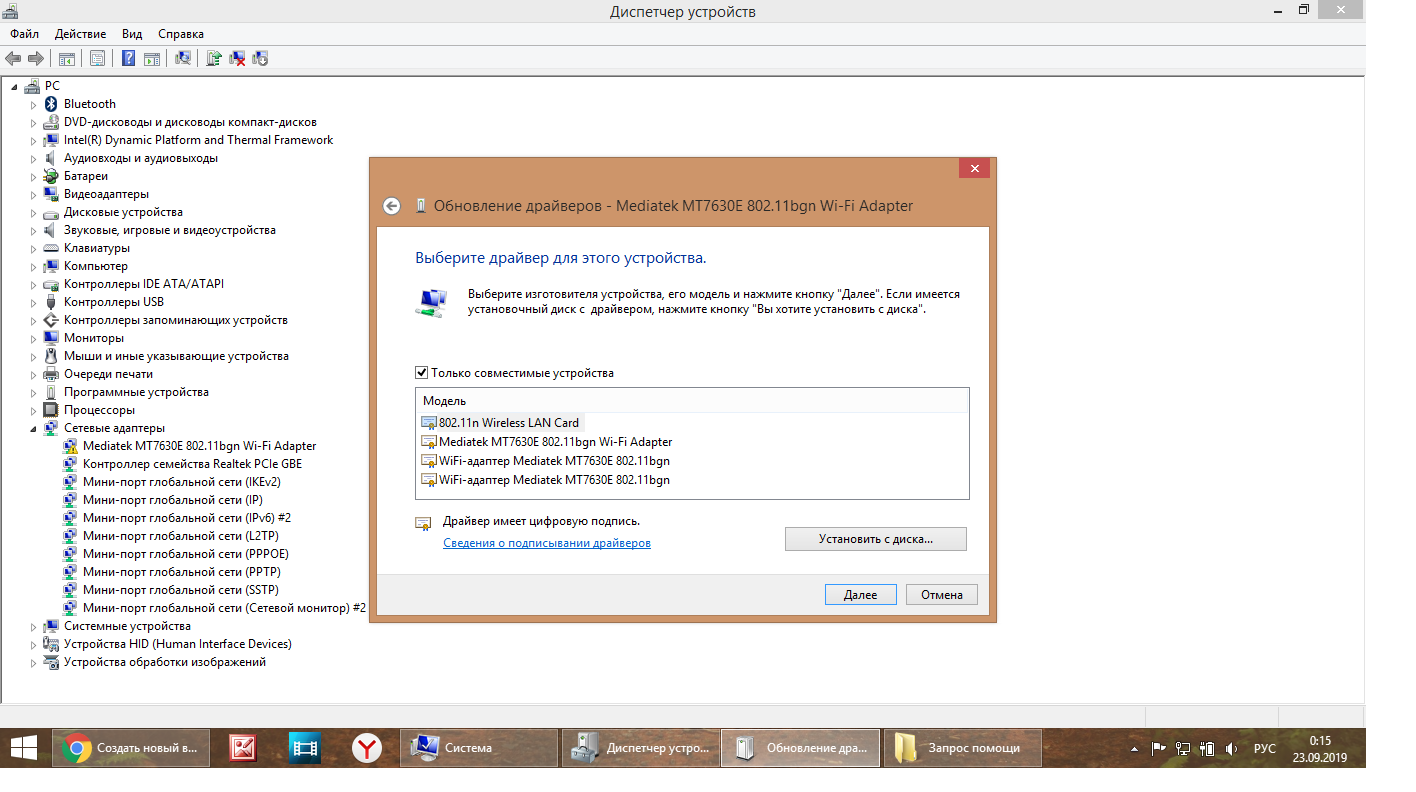The height and width of the screenshot is (792, 1416).
Task: Select Мини-порт глобальной сети (SSTP)
Action: point(181,590)
